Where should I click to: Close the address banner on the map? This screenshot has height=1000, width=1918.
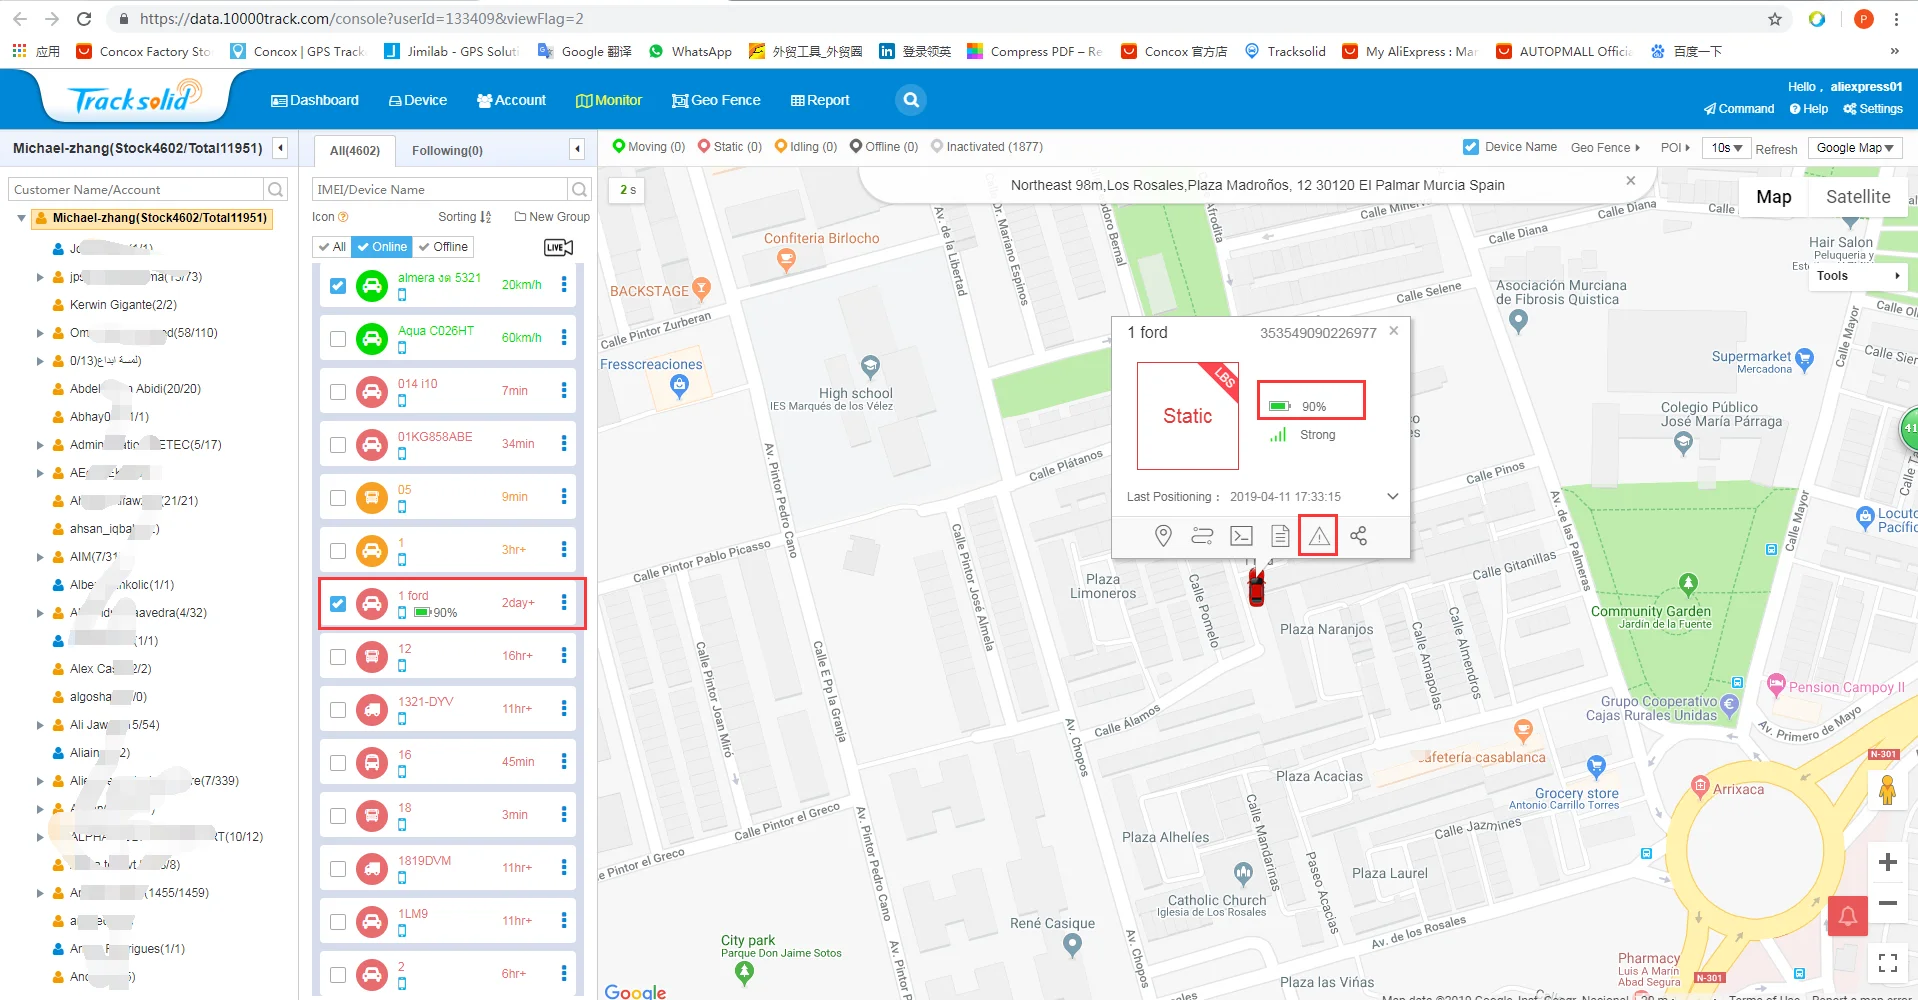tap(1631, 181)
